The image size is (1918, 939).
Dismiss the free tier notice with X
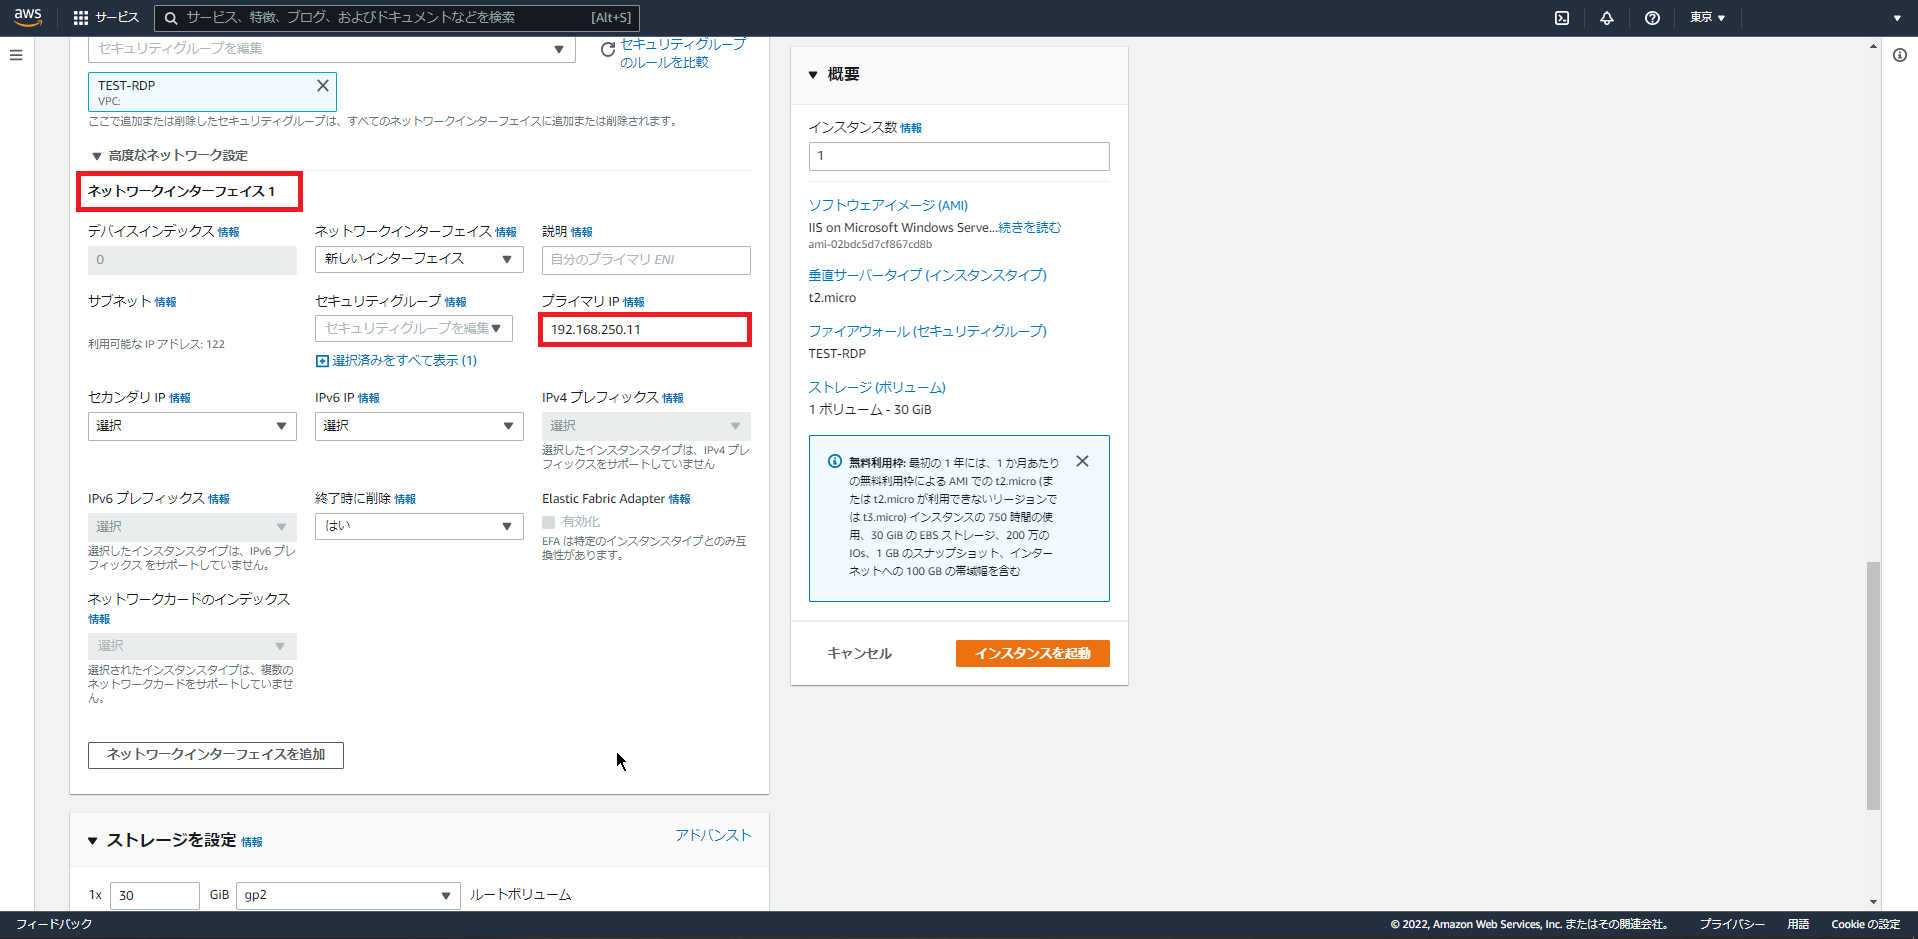tap(1081, 461)
